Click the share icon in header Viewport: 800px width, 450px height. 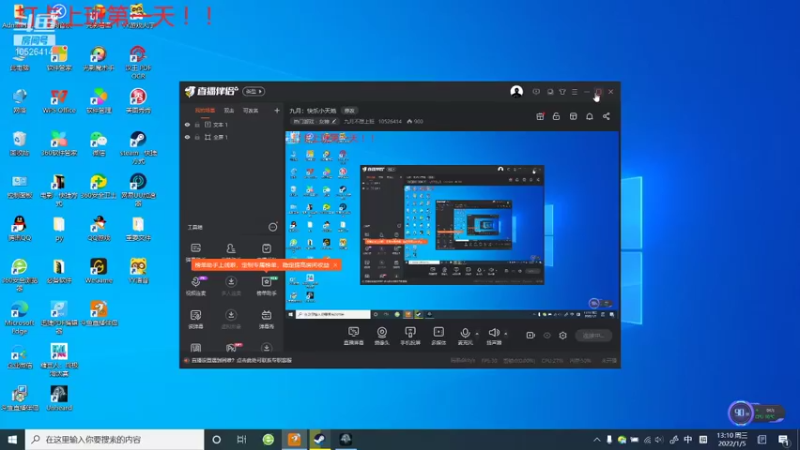[x=606, y=117]
